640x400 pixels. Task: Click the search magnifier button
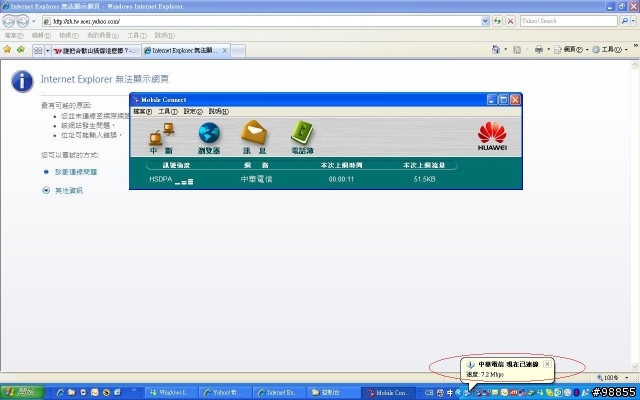tap(624, 21)
